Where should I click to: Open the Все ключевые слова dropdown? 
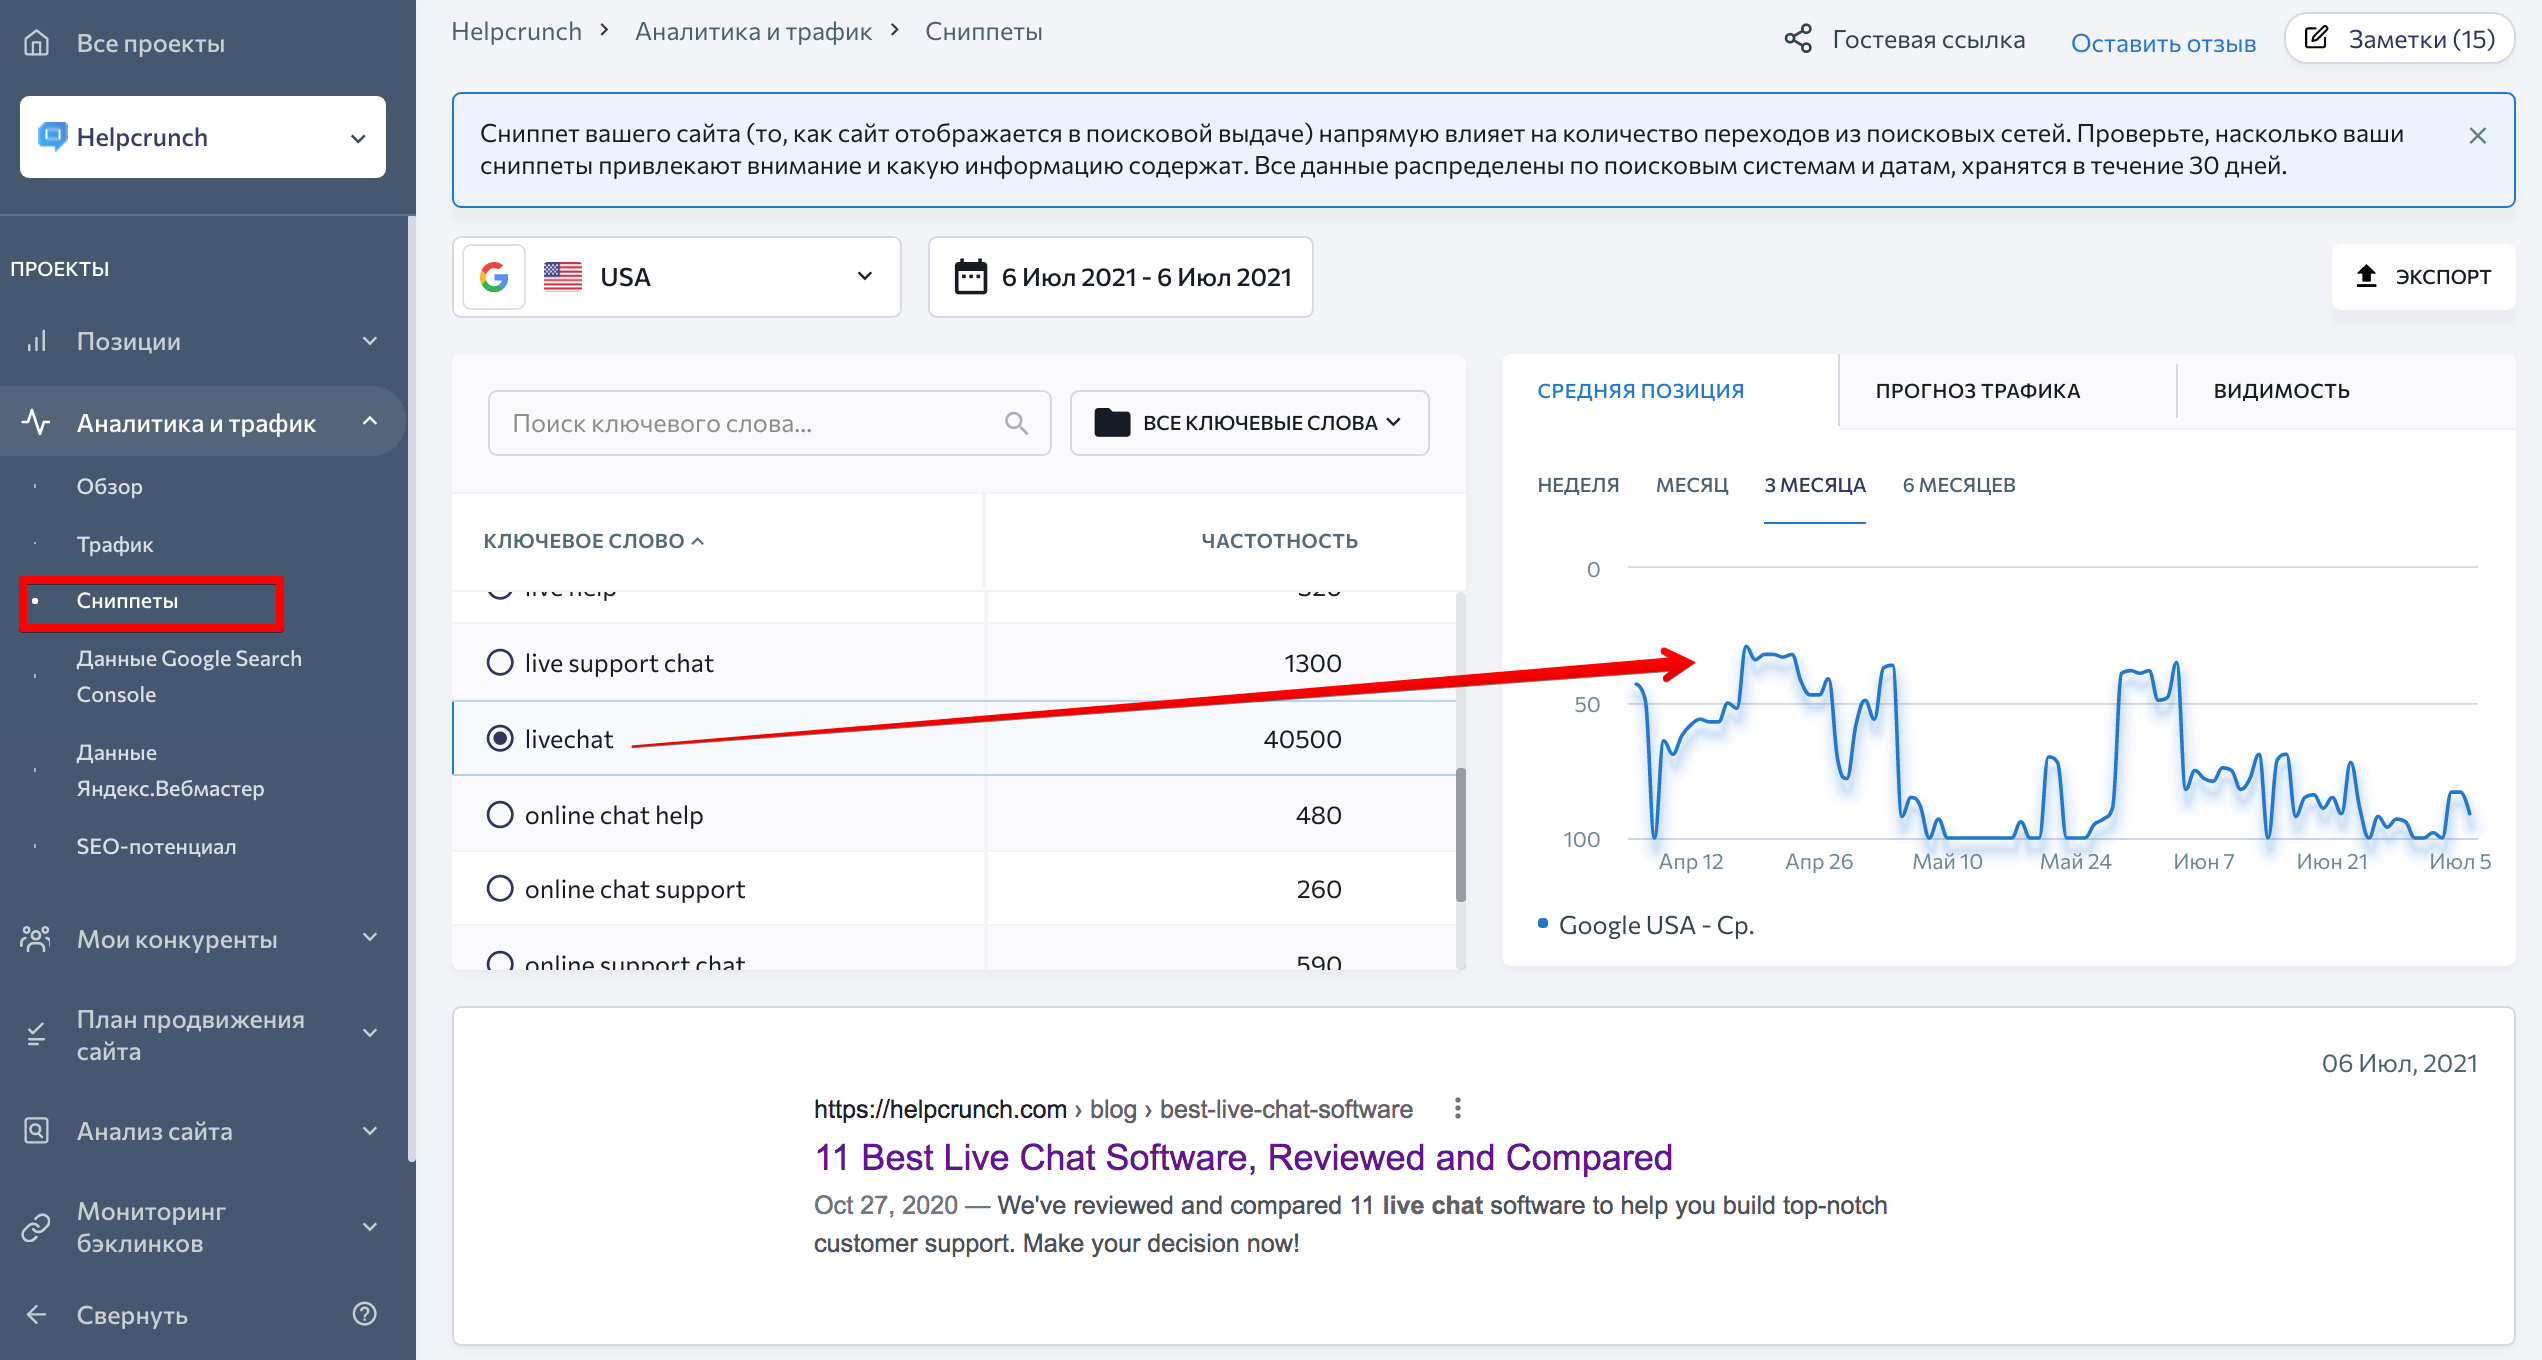click(1249, 422)
